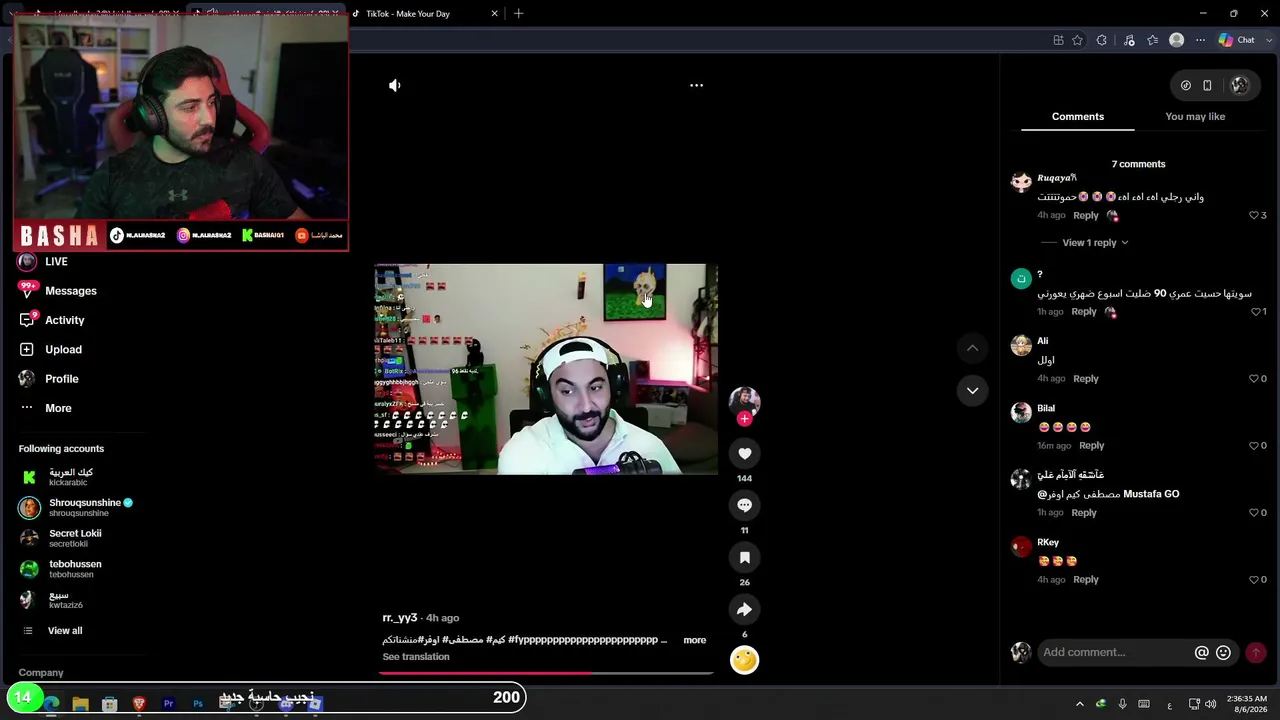Seek the video progress bar
The height and width of the screenshot is (720, 1280).
546,673
